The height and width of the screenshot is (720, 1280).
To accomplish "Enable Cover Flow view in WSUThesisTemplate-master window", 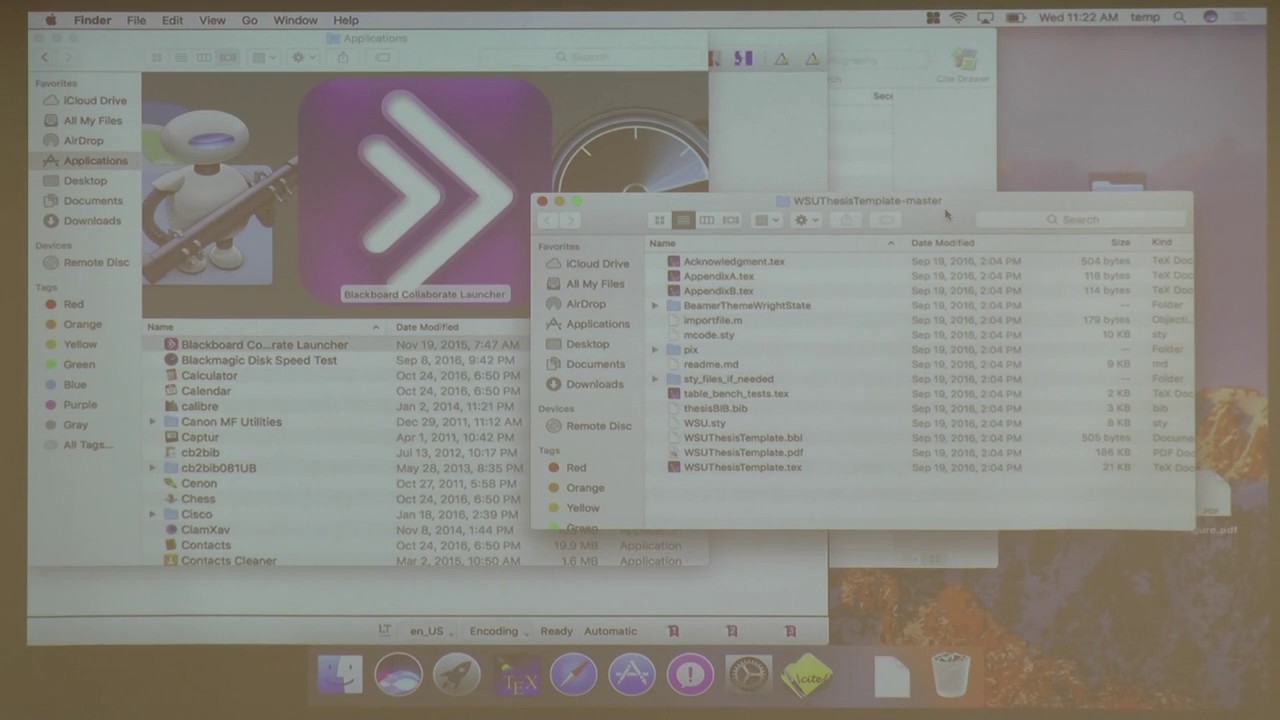I will point(731,220).
